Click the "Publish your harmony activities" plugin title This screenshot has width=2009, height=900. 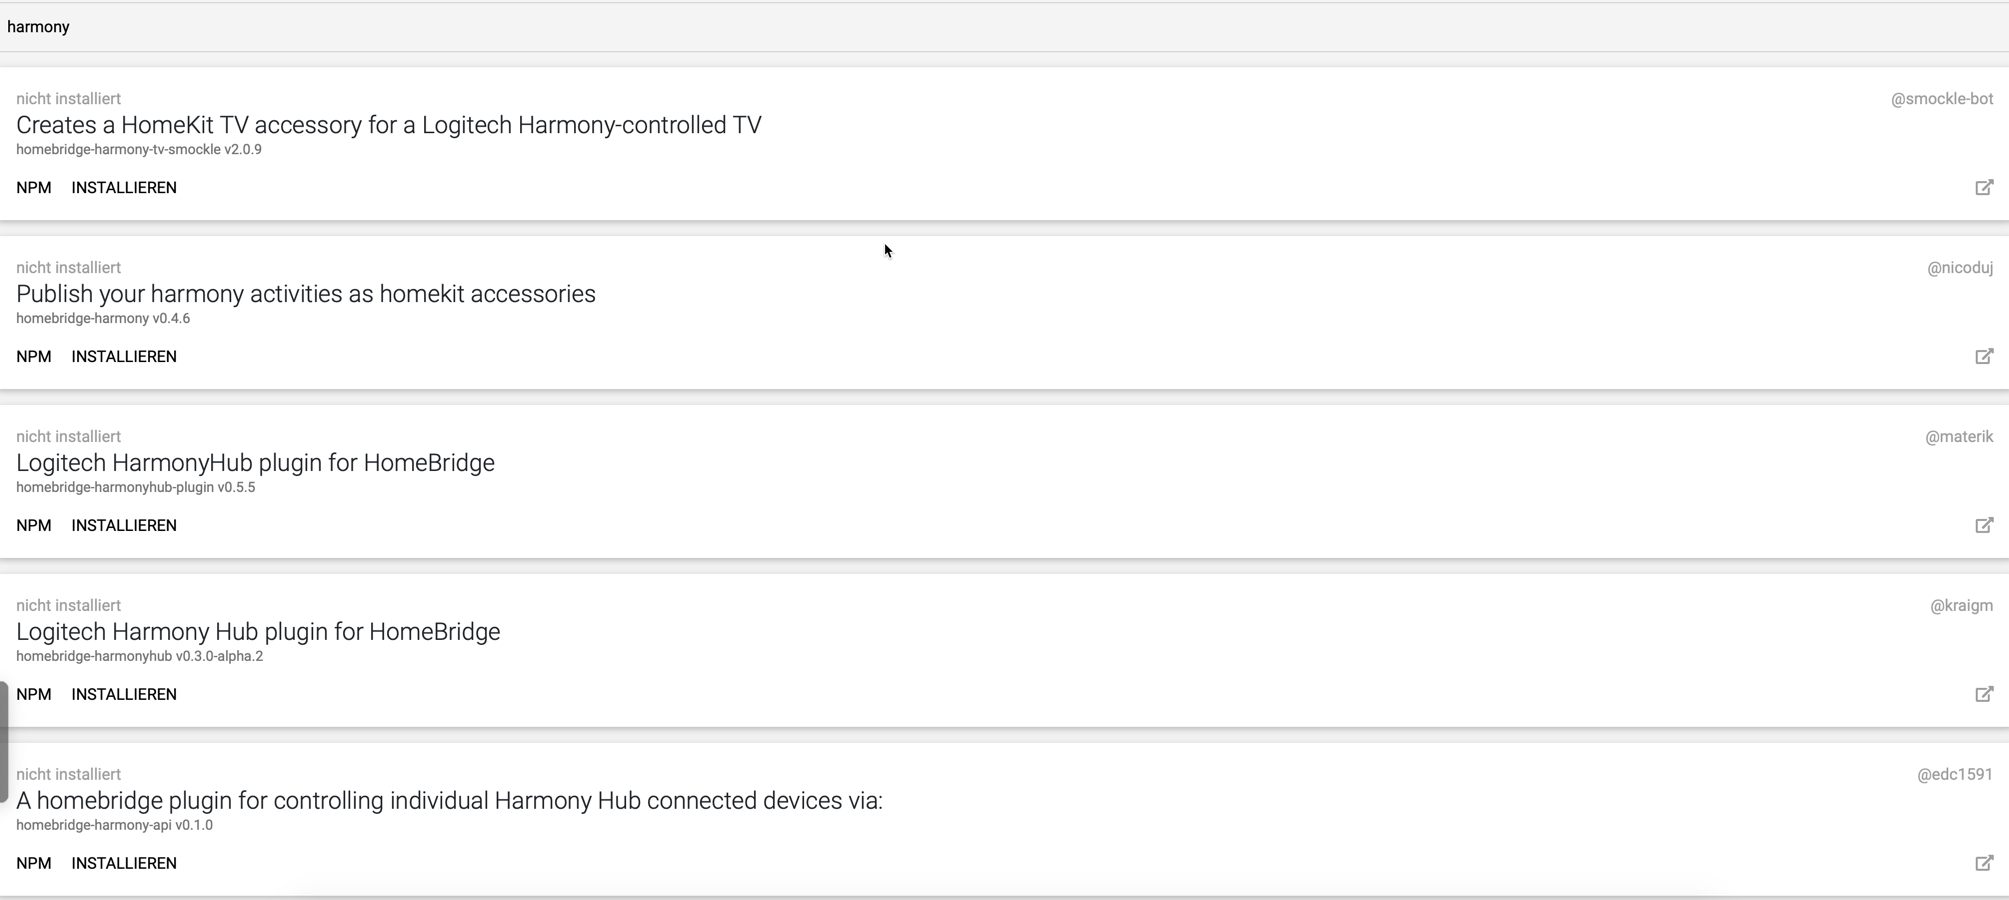click(x=306, y=294)
